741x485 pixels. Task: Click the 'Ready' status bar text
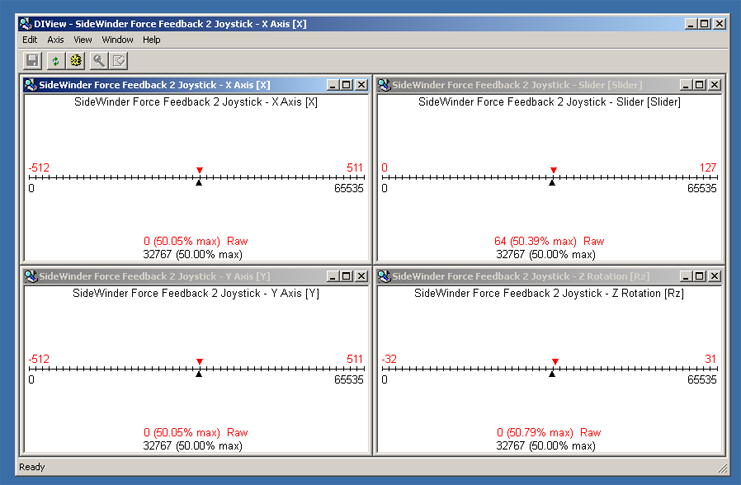click(x=32, y=467)
